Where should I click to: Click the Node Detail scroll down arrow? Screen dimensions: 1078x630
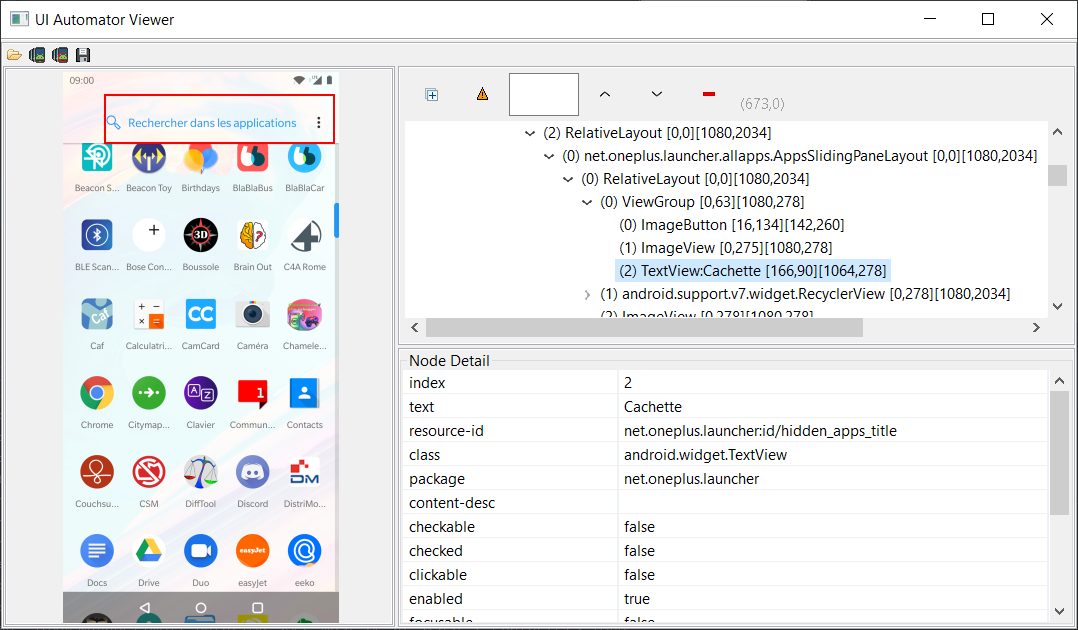pos(1059,610)
